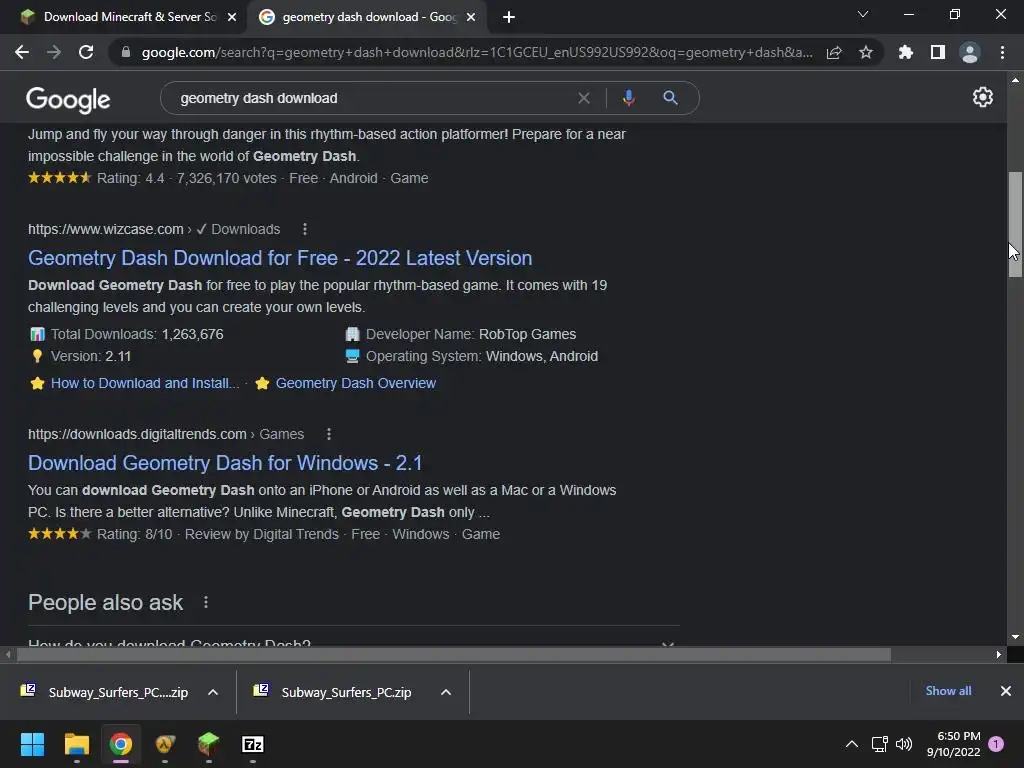
Task: Bookmark this tab with the star icon
Action: (866, 52)
